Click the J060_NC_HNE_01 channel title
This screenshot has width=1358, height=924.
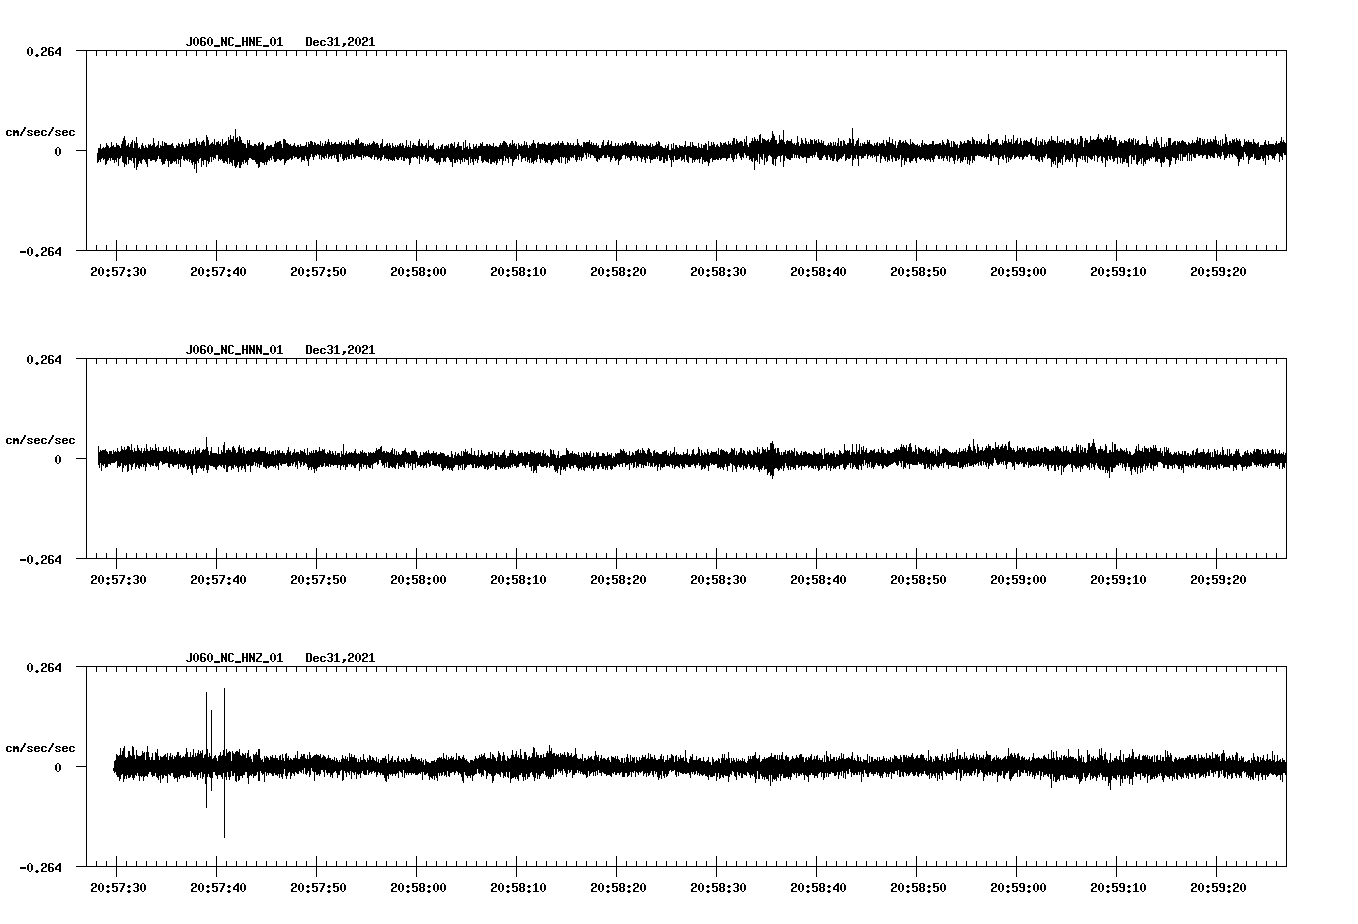[234, 42]
